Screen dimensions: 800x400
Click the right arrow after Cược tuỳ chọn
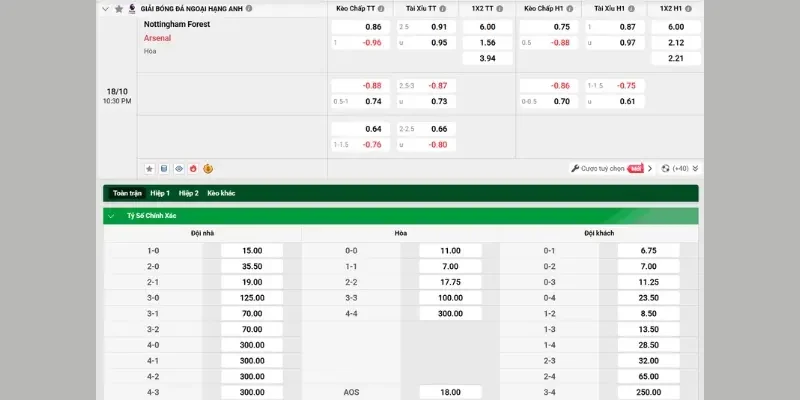pyautogui.click(x=649, y=168)
